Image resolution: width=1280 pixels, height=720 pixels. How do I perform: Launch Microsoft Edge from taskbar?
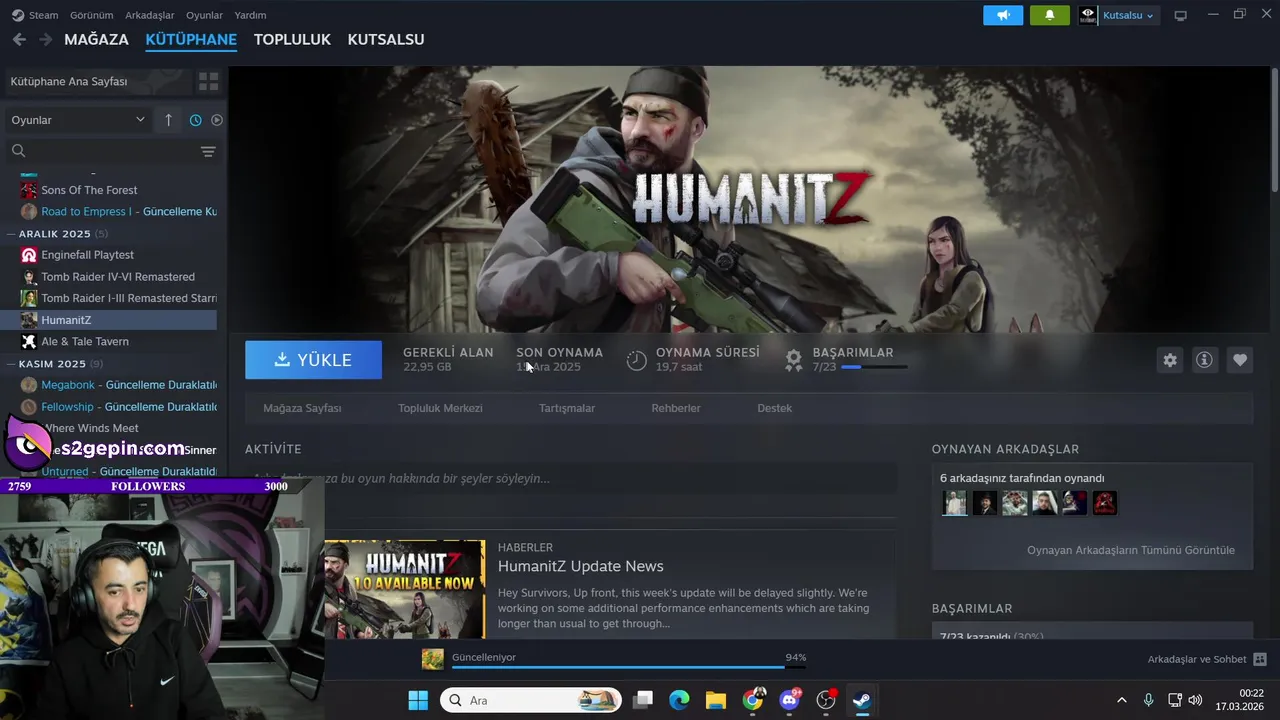(x=679, y=700)
